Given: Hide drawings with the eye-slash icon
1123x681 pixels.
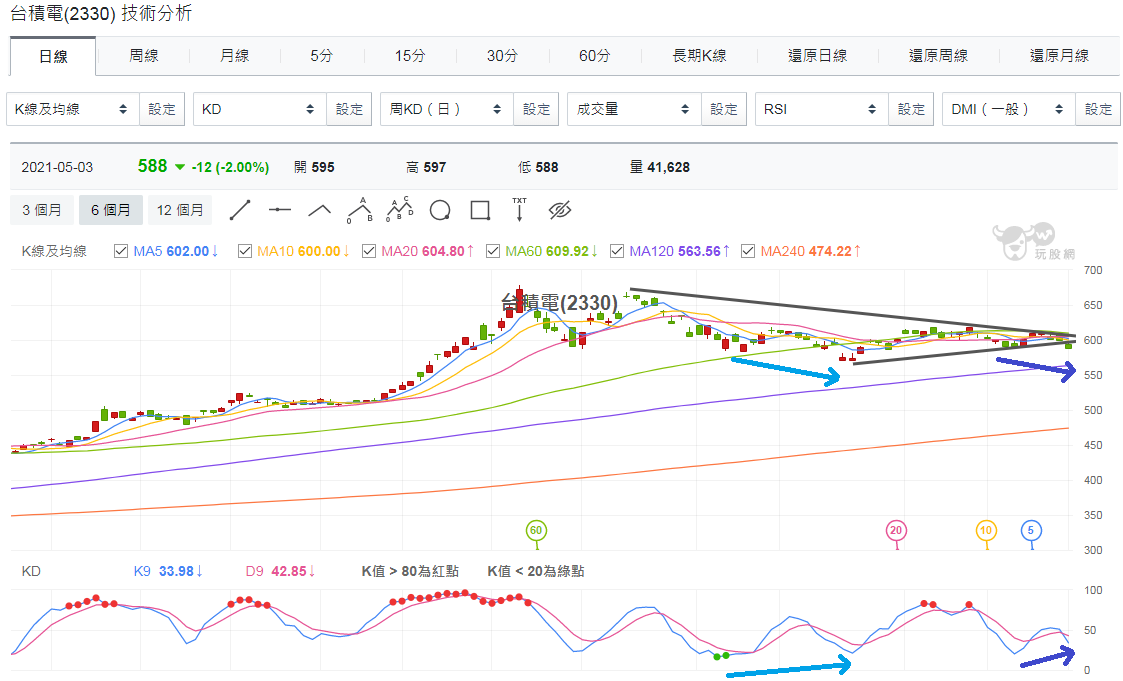Looking at the screenshot, I should (x=559, y=210).
